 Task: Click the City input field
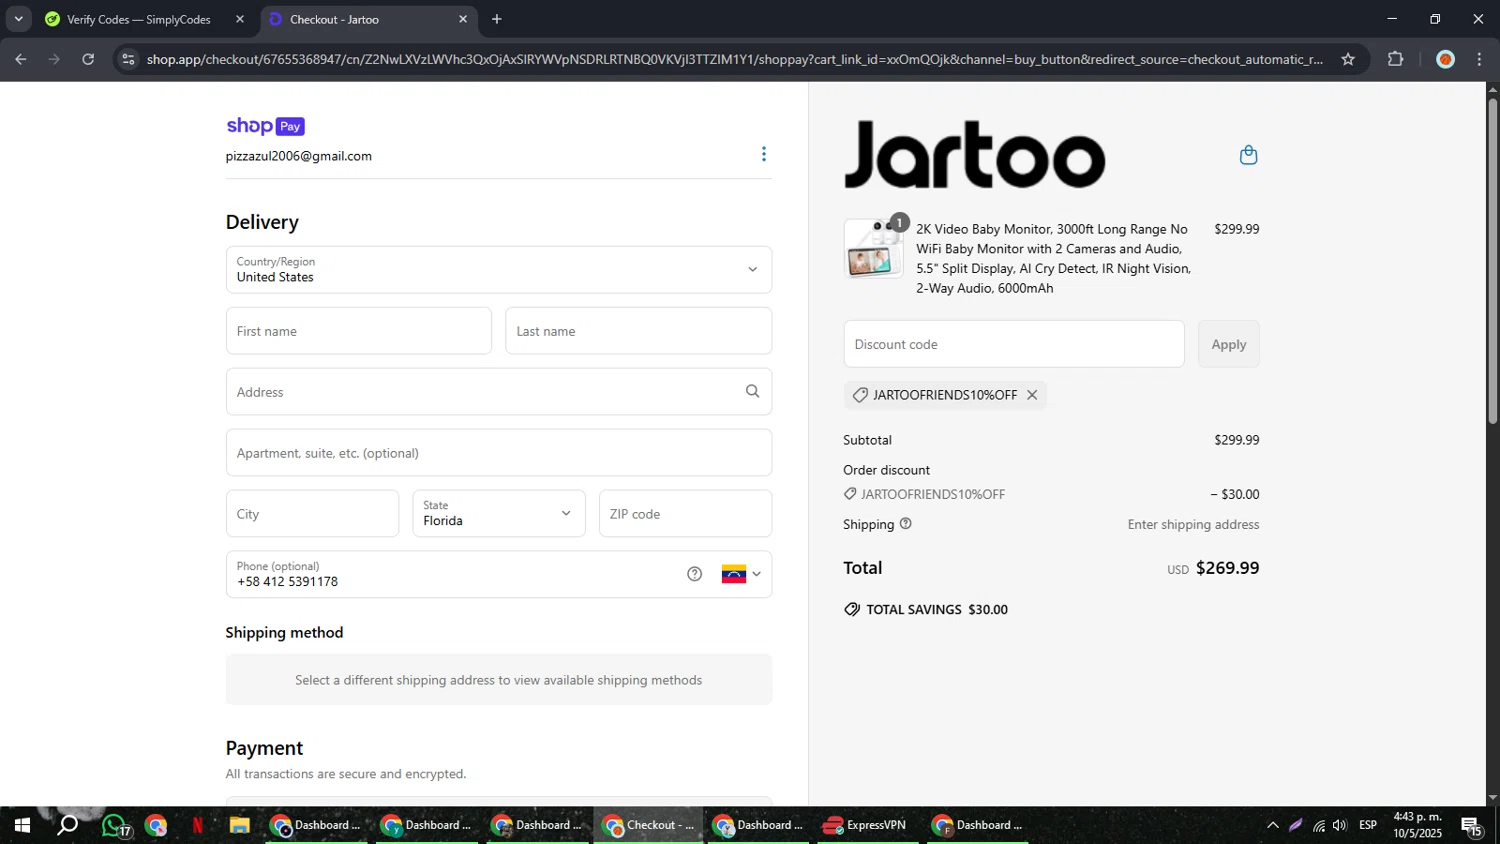pos(312,514)
